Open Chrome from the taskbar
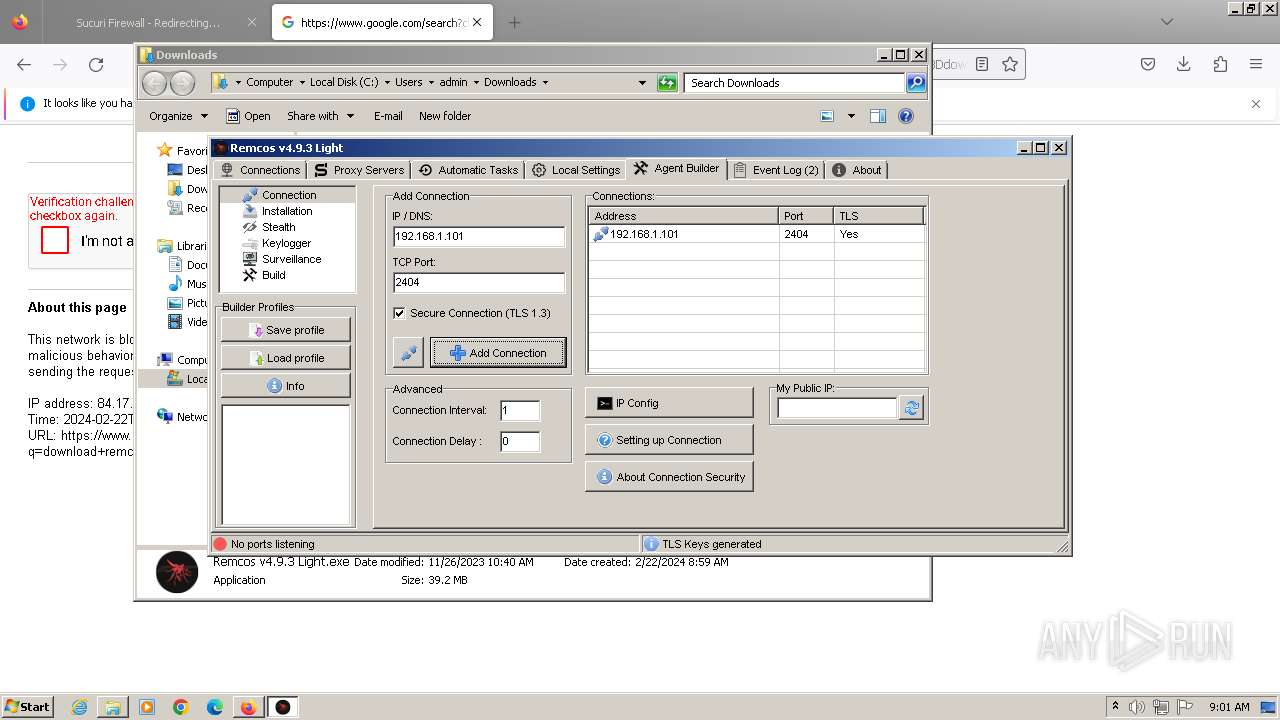 (x=181, y=707)
